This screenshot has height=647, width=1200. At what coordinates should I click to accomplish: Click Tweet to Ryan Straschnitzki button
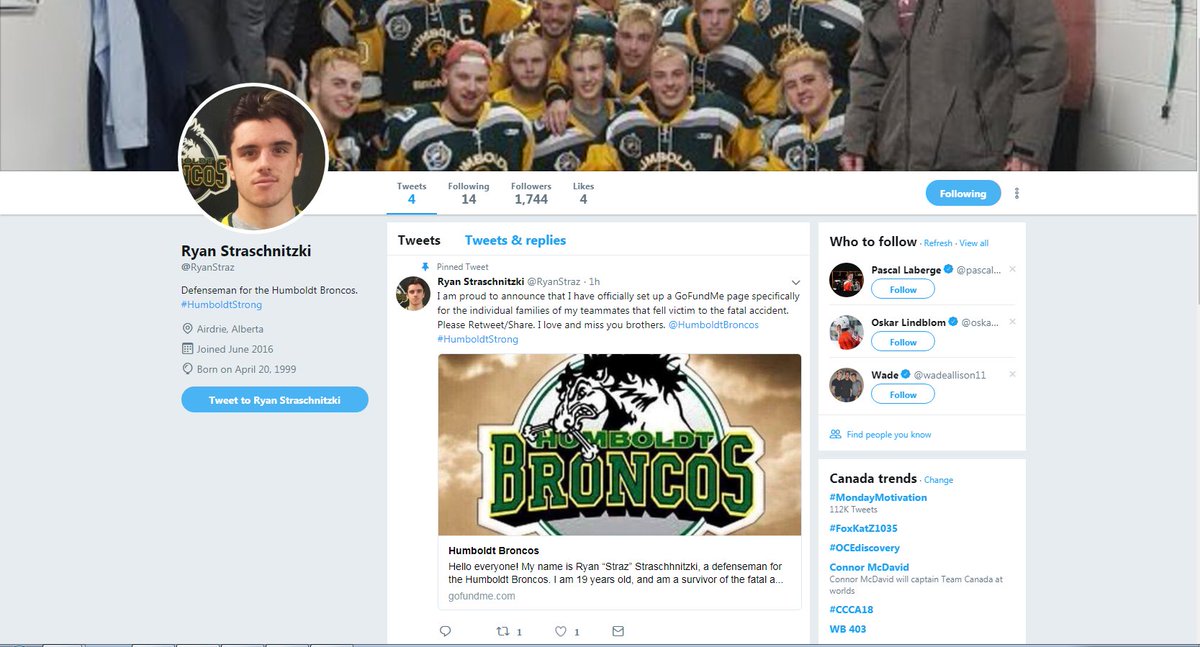pyautogui.click(x=275, y=400)
